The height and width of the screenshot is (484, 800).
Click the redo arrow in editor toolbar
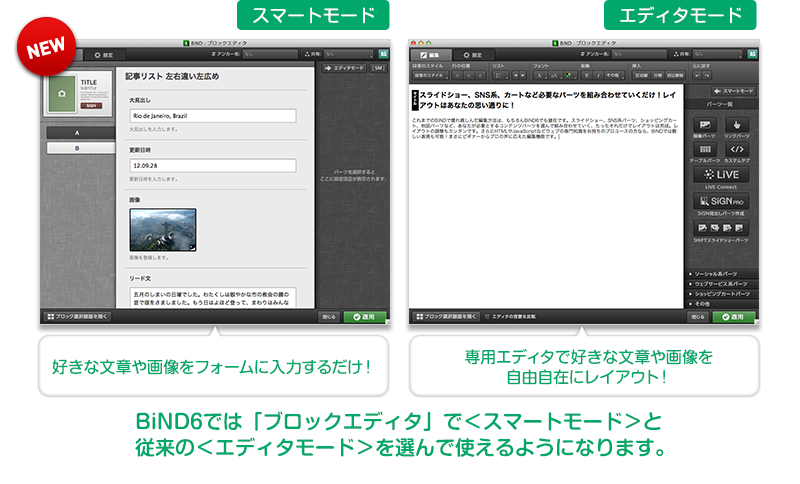coord(707,75)
